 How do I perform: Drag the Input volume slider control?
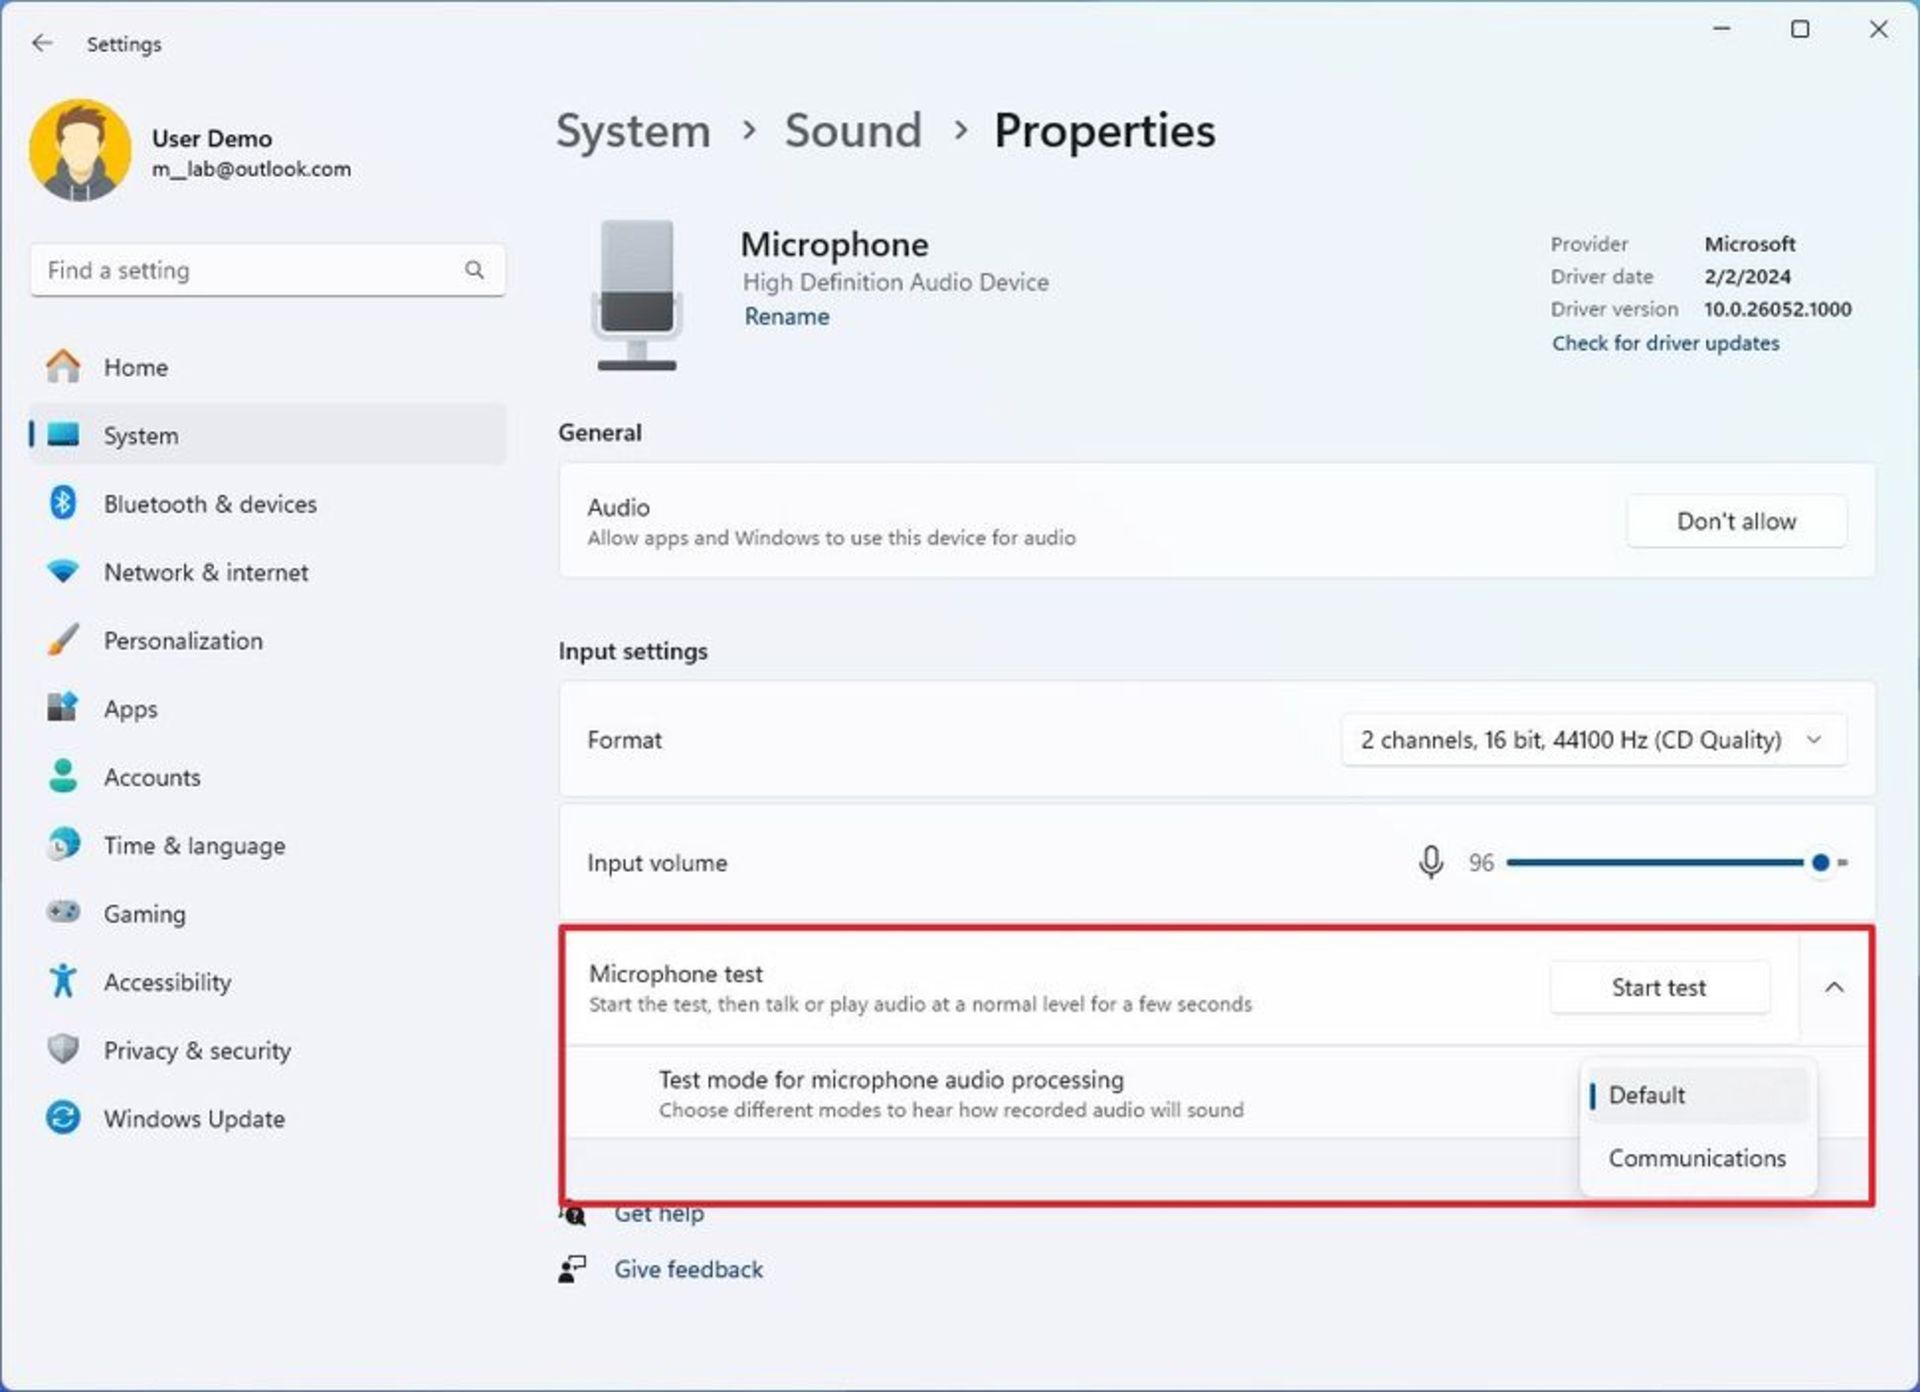pos(1817,861)
